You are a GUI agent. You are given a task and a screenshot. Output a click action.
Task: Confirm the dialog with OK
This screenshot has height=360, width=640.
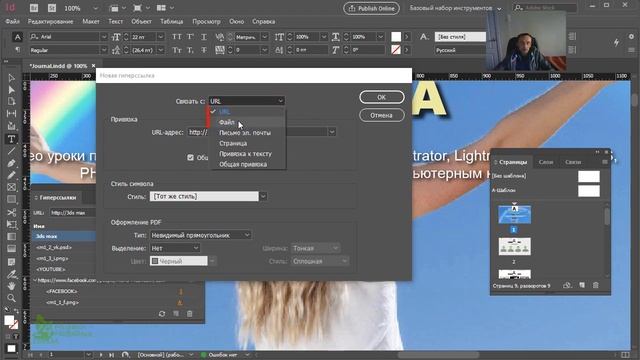click(x=382, y=97)
